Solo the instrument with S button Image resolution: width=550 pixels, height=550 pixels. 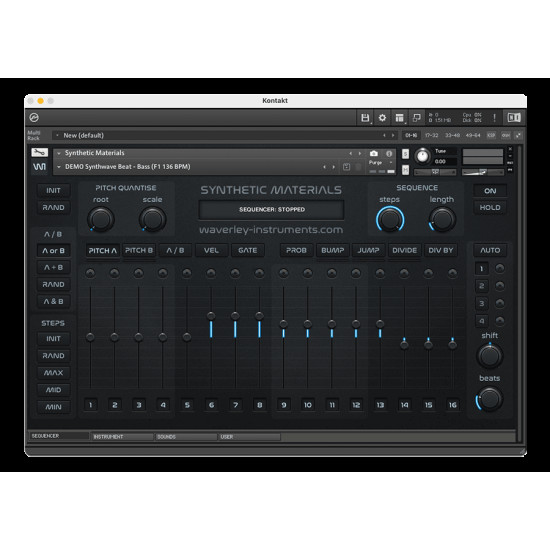405,154
